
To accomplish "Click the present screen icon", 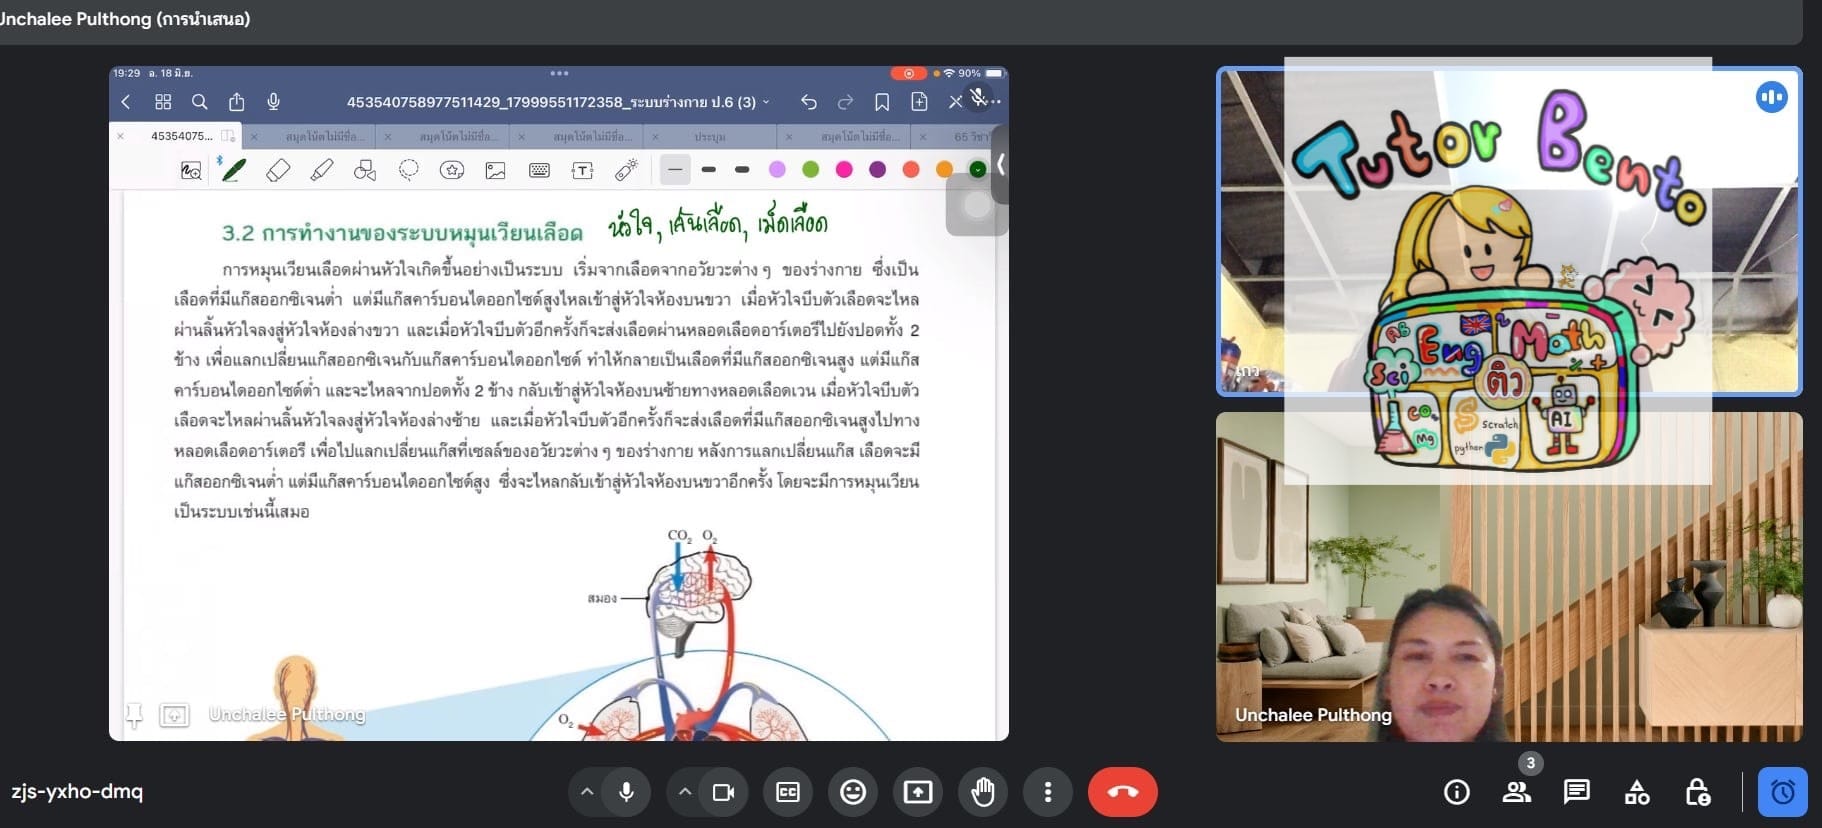I will coord(917,792).
